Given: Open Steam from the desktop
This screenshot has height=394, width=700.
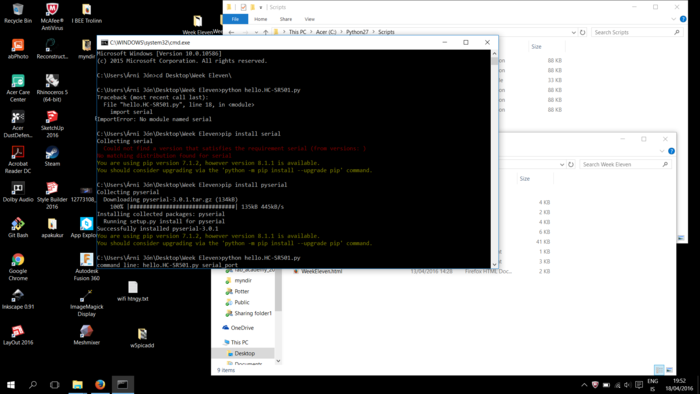Looking at the screenshot, I should pos(52,156).
